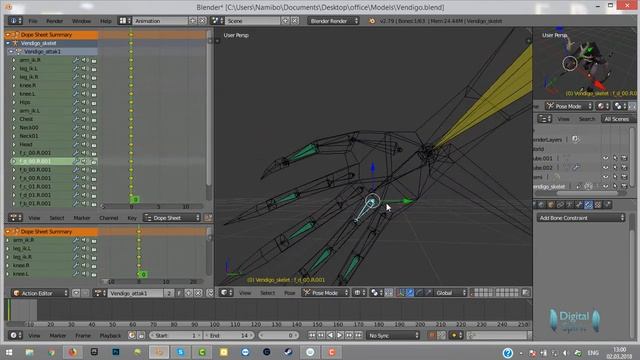Screen dimensions: 640x360
Task: Play the animation forward
Action: point(340,335)
